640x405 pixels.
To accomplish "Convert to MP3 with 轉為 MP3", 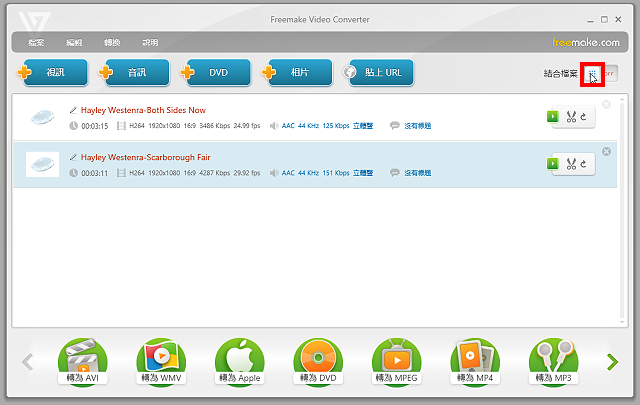I will [x=553, y=362].
